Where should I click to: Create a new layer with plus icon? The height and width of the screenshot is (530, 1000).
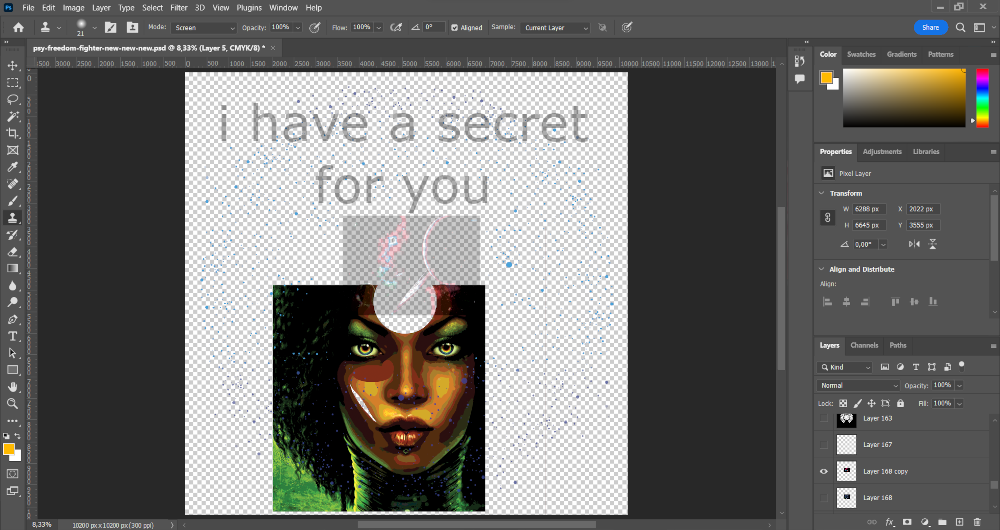pos(959,522)
